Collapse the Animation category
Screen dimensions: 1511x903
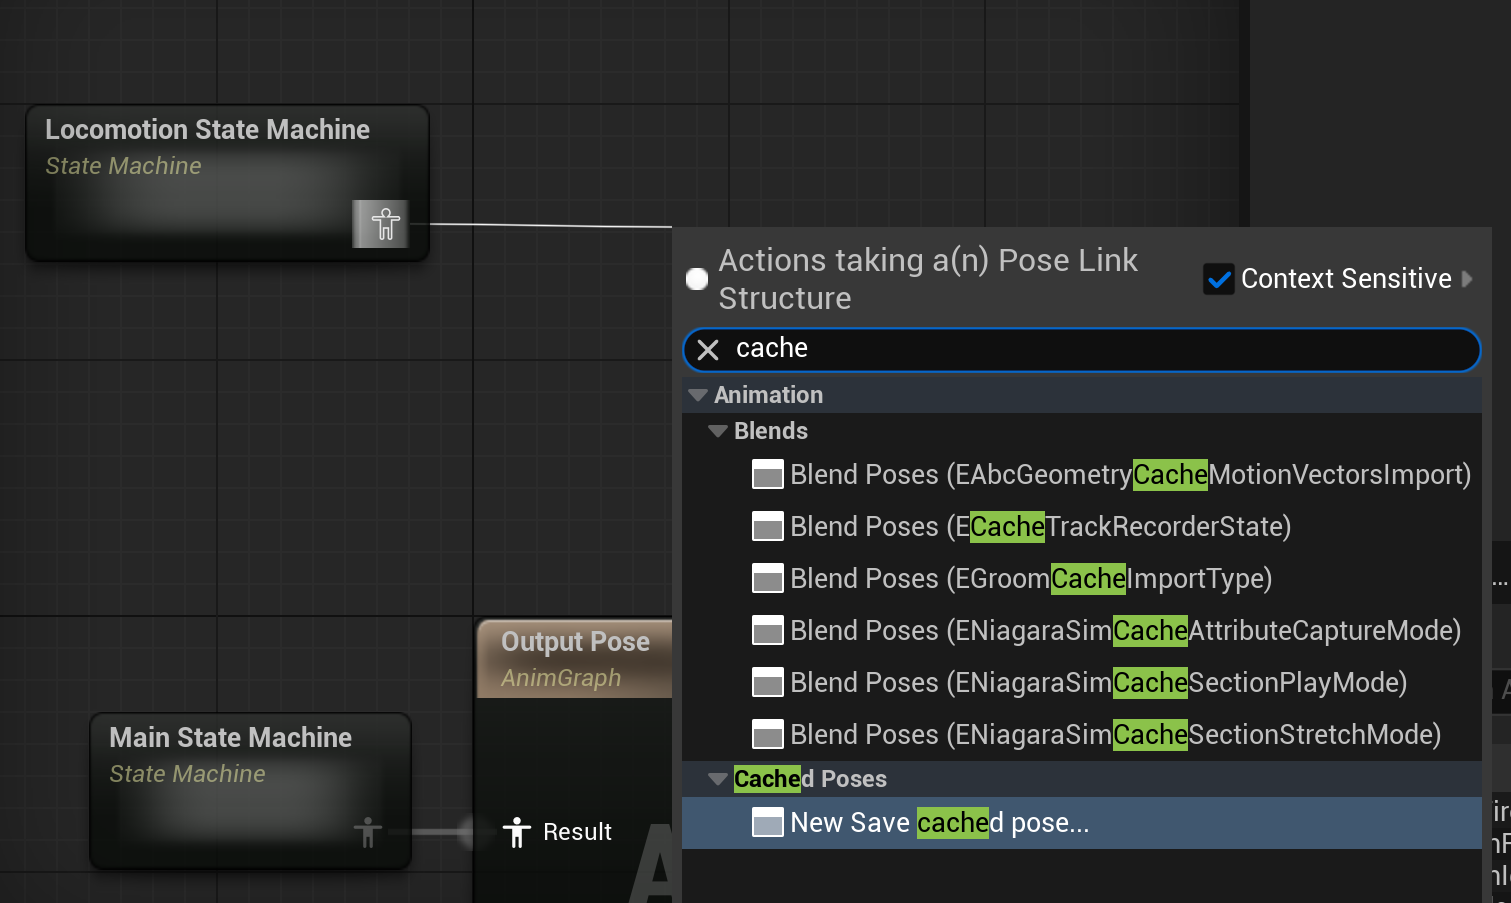698,395
